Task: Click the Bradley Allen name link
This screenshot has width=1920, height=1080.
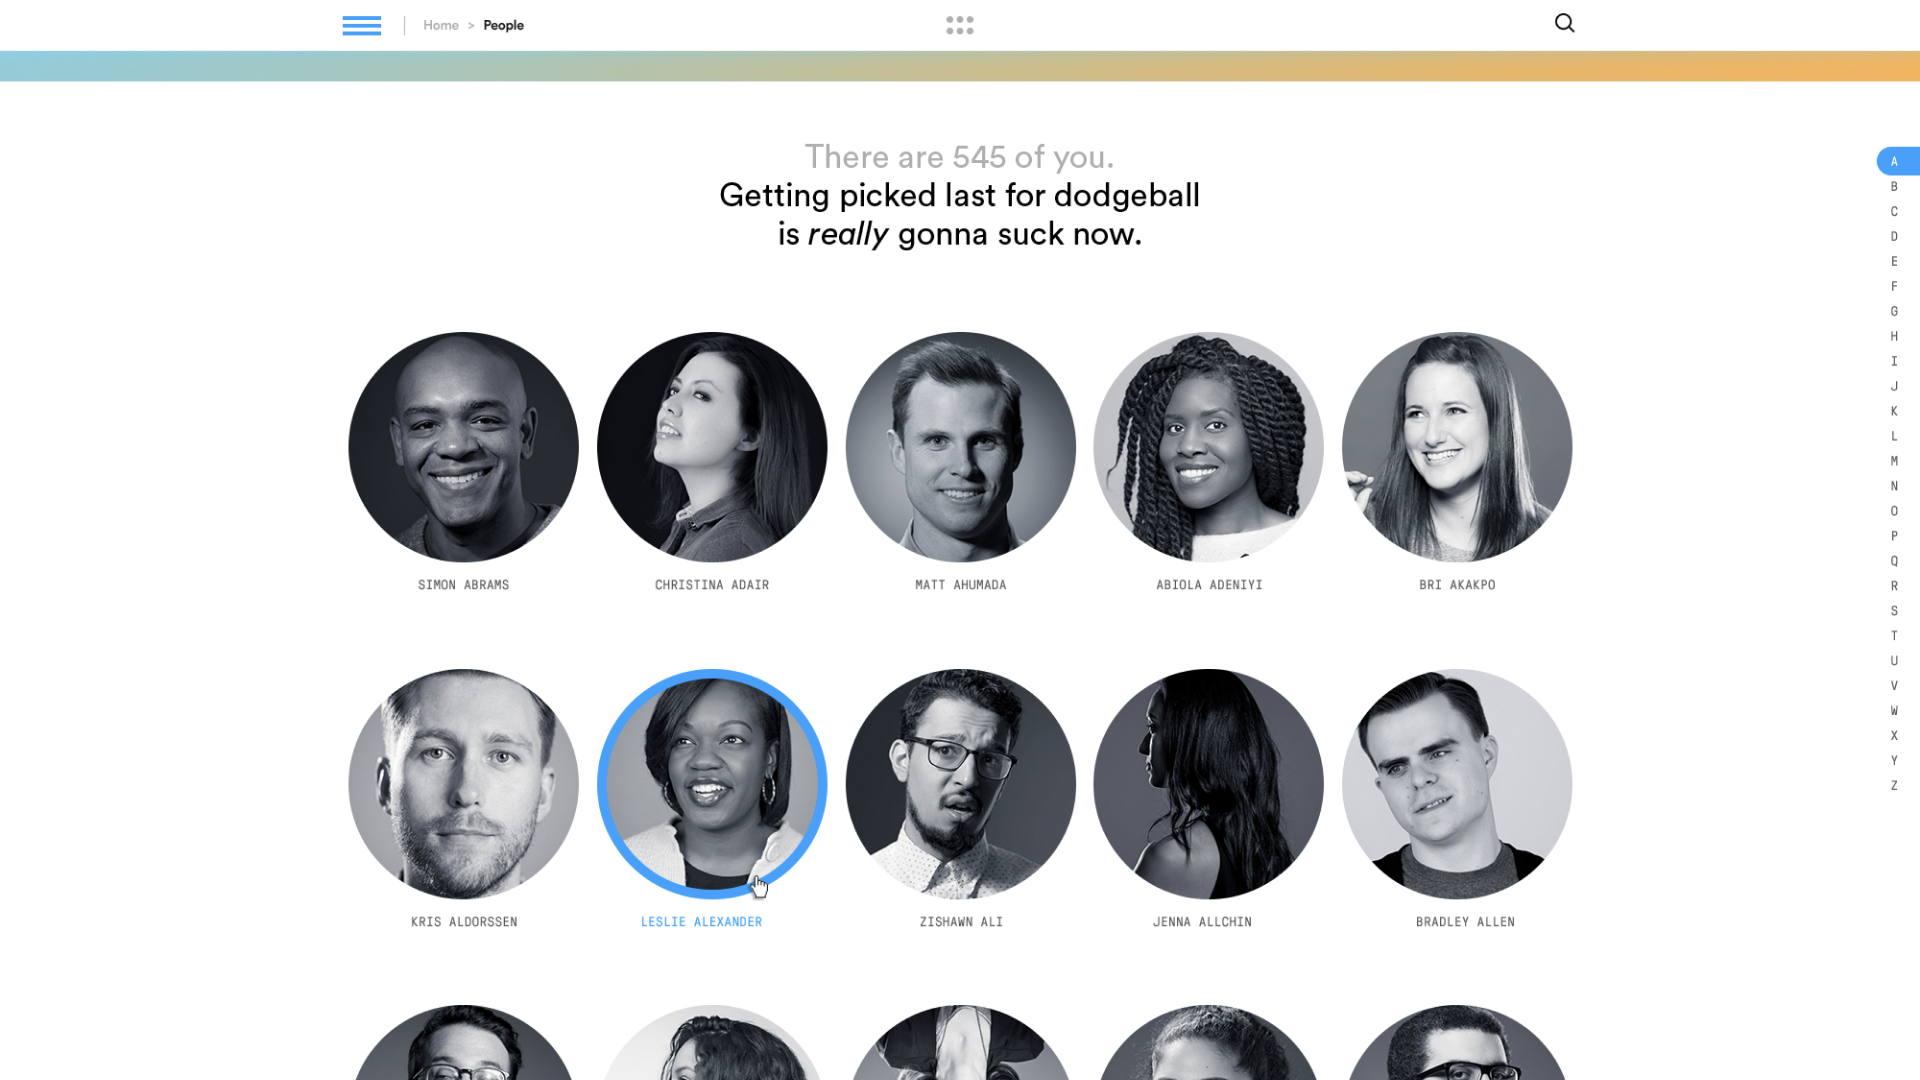Action: 1465,922
